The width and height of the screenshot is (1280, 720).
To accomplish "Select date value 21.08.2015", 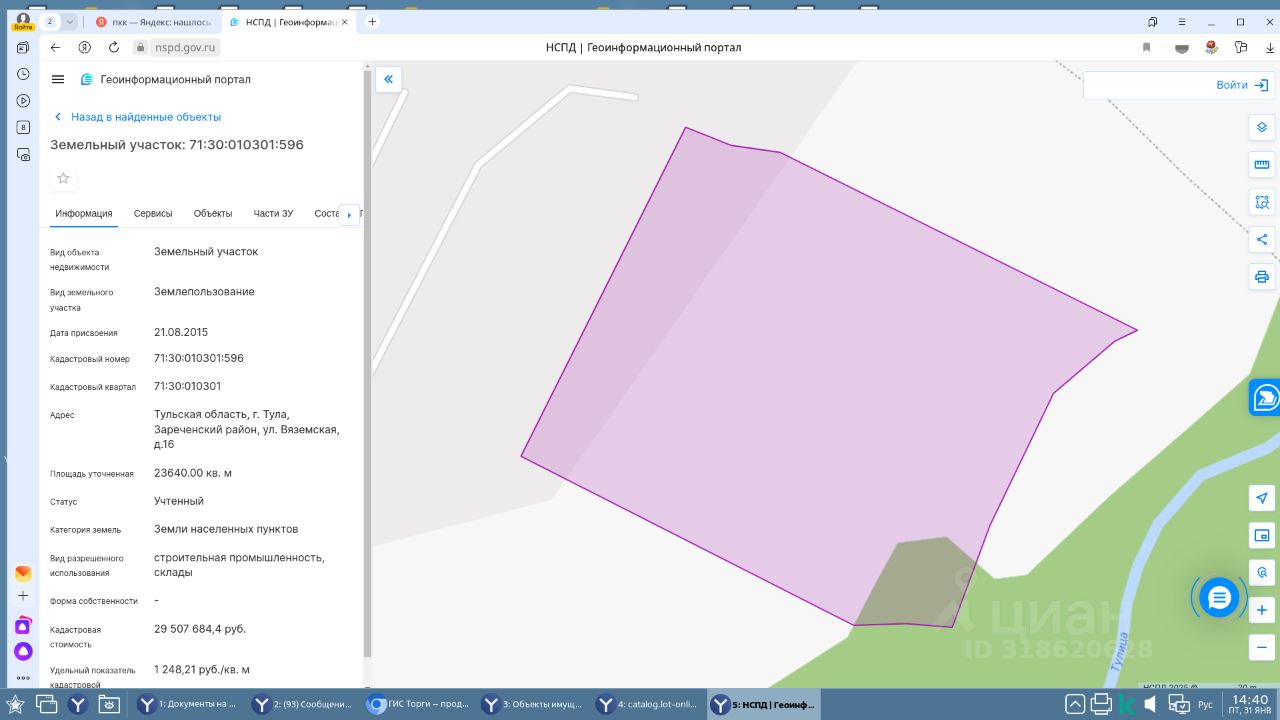I will 181,332.
